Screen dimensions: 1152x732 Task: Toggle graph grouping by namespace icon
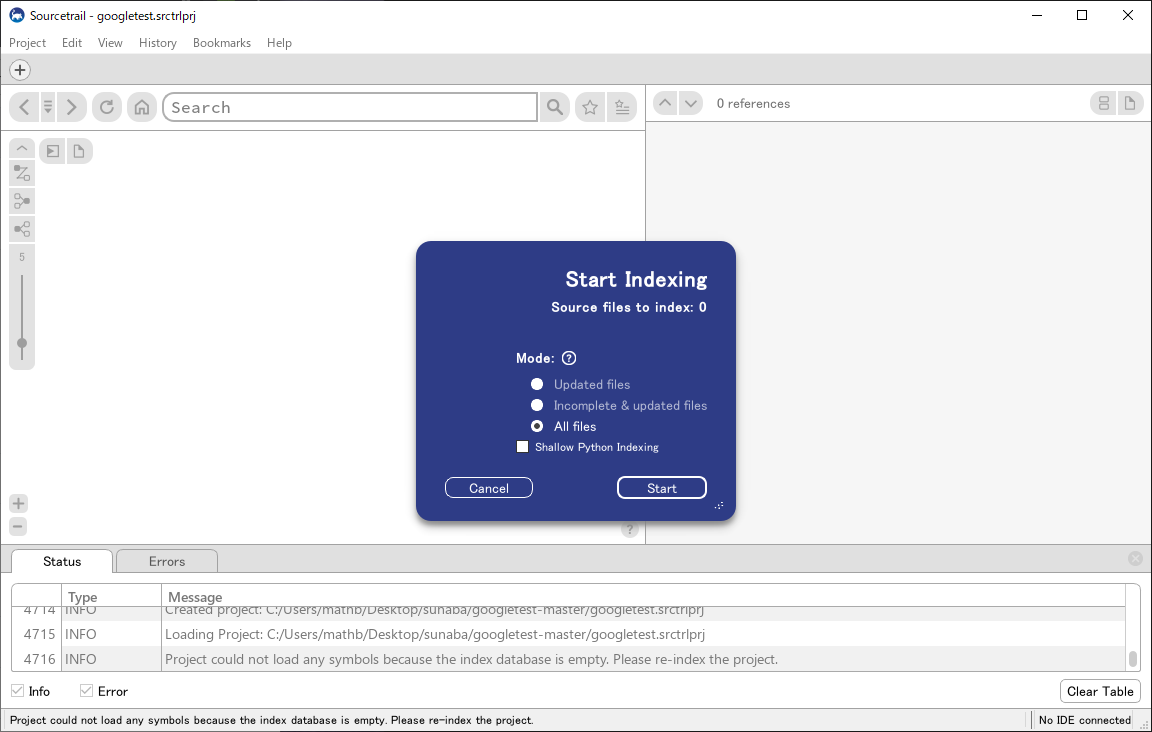tap(53, 151)
